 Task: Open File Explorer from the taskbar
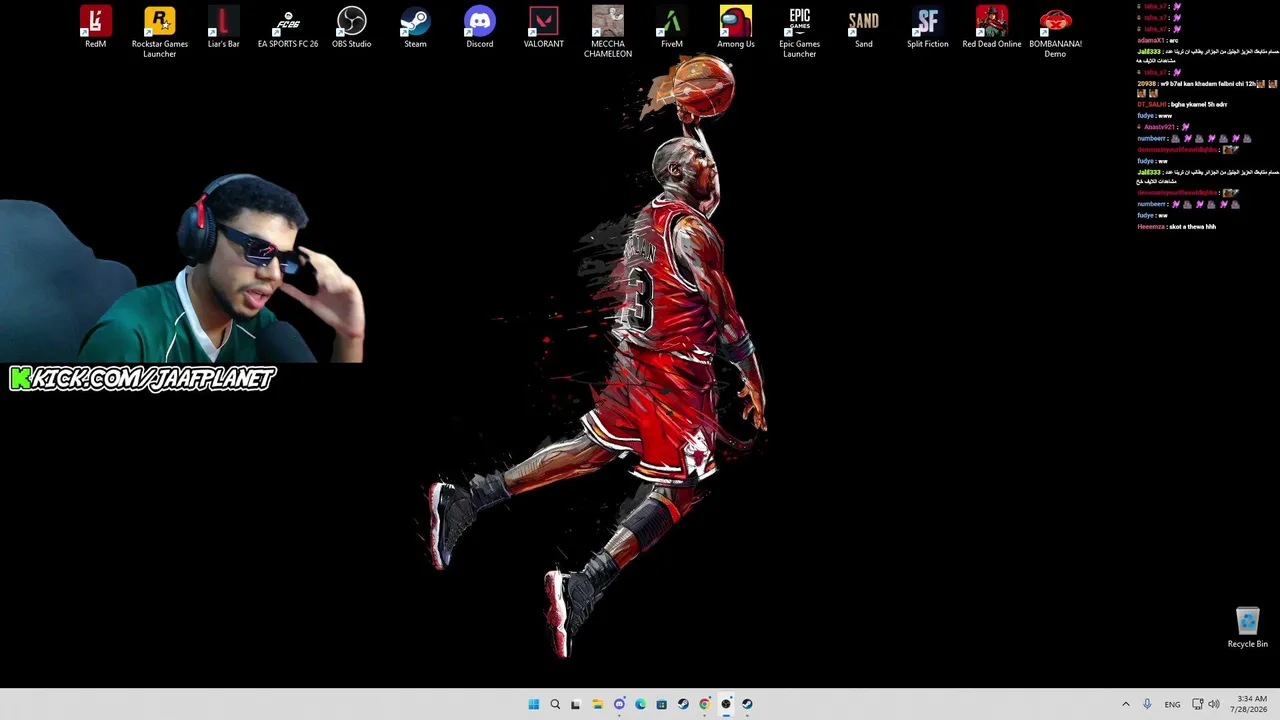[x=597, y=704]
